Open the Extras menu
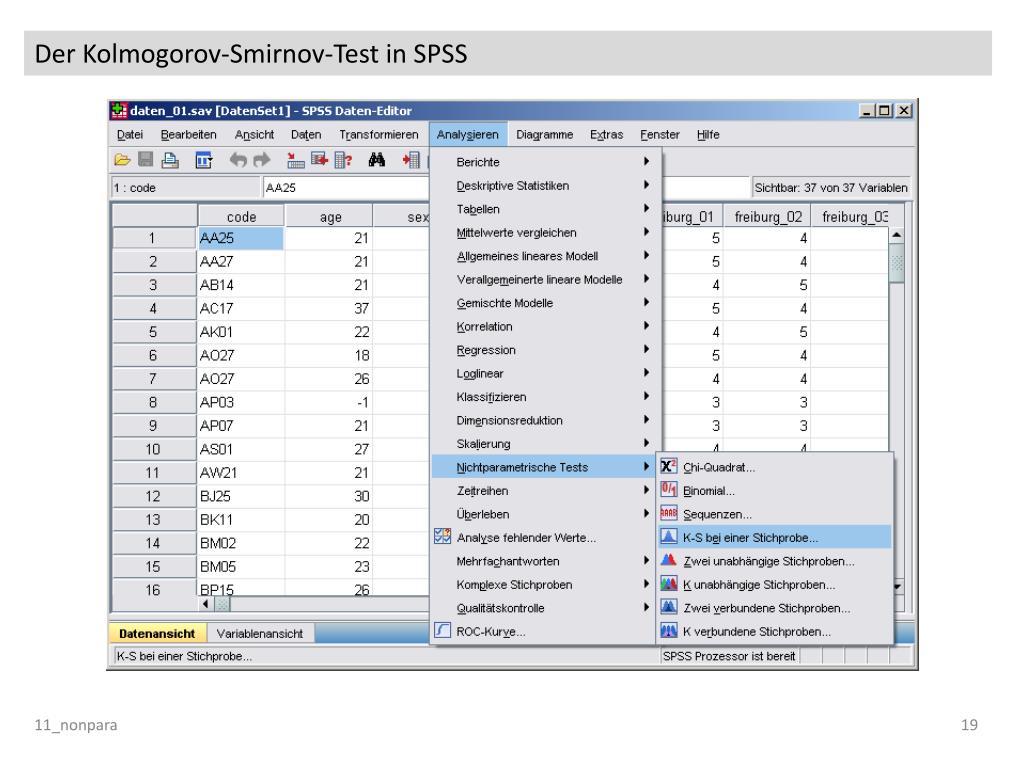The height and width of the screenshot is (768, 1024). 606,135
